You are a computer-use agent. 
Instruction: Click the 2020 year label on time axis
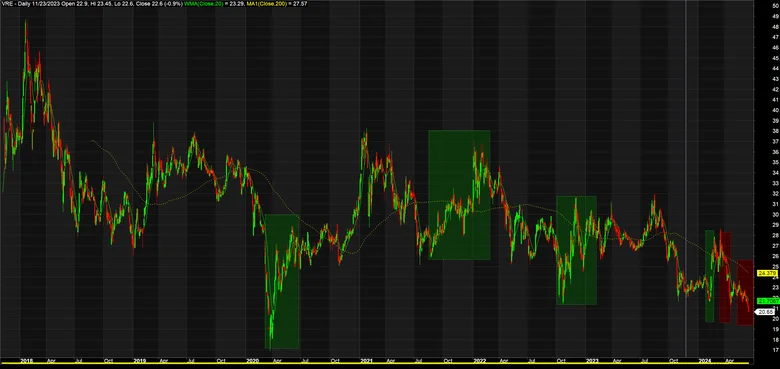tap(253, 360)
